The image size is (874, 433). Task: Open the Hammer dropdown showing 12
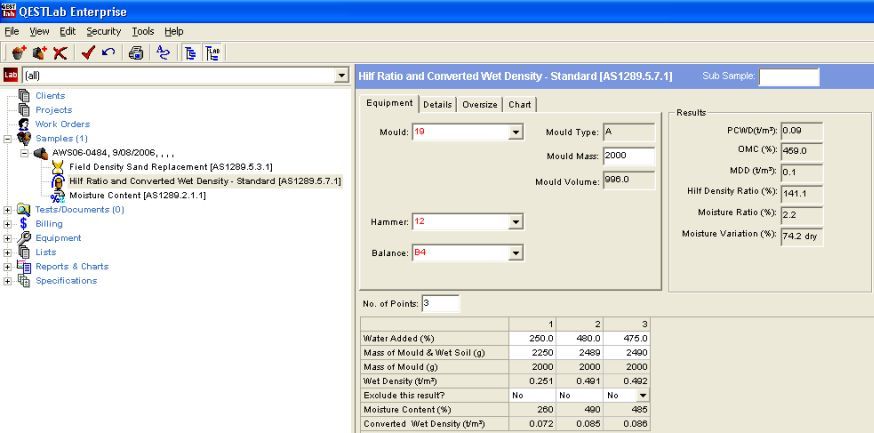pyautogui.click(x=516, y=221)
